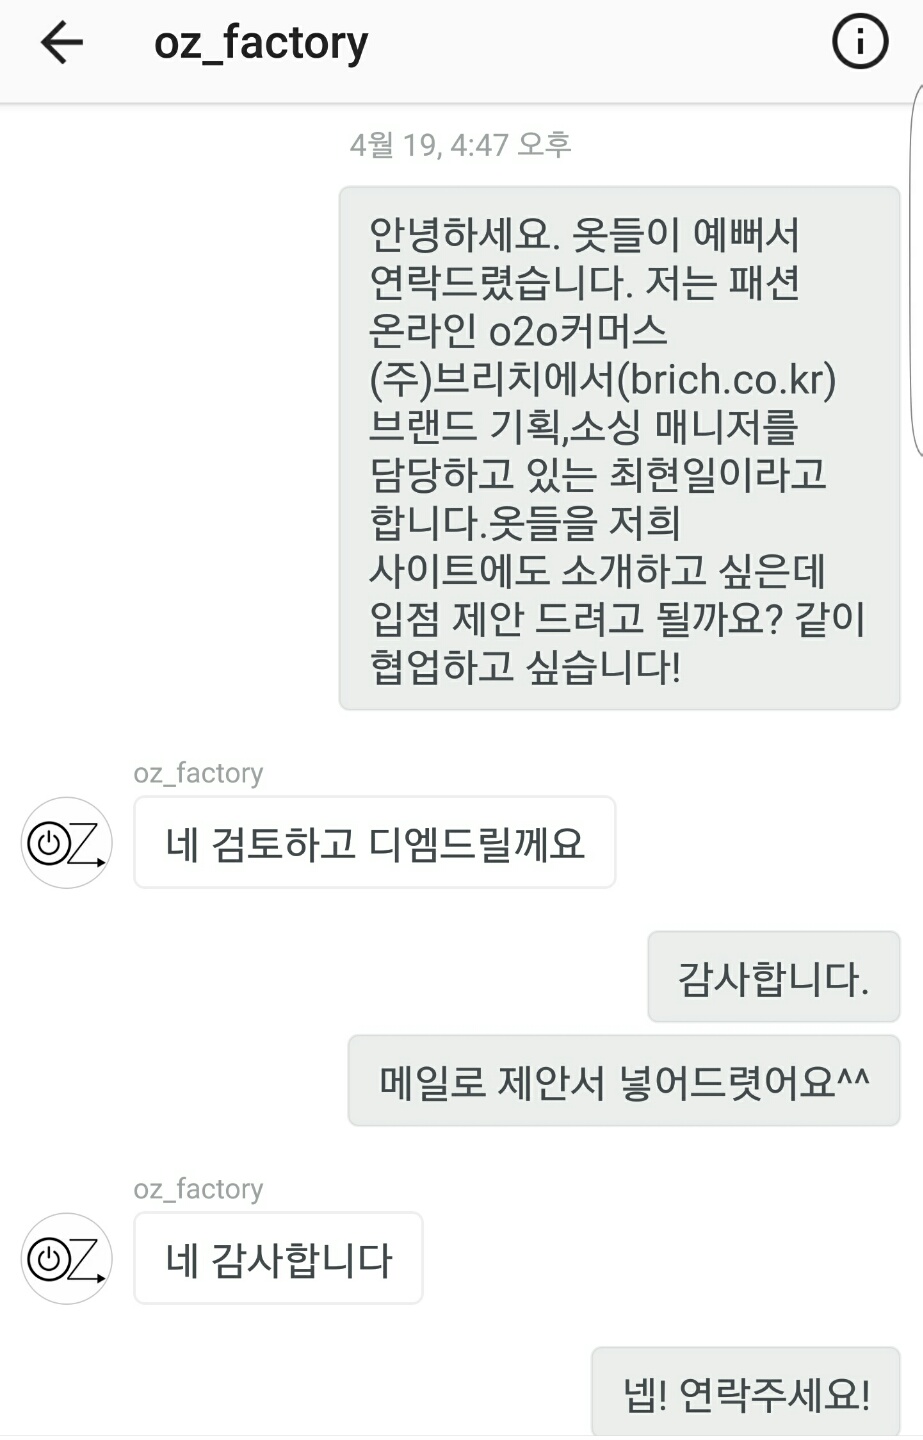Image resolution: width=923 pixels, height=1440 pixels.
Task: Click the oz_factory sender name above '네 검토하고 디엠드릴께요'
Action: (198, 773)
